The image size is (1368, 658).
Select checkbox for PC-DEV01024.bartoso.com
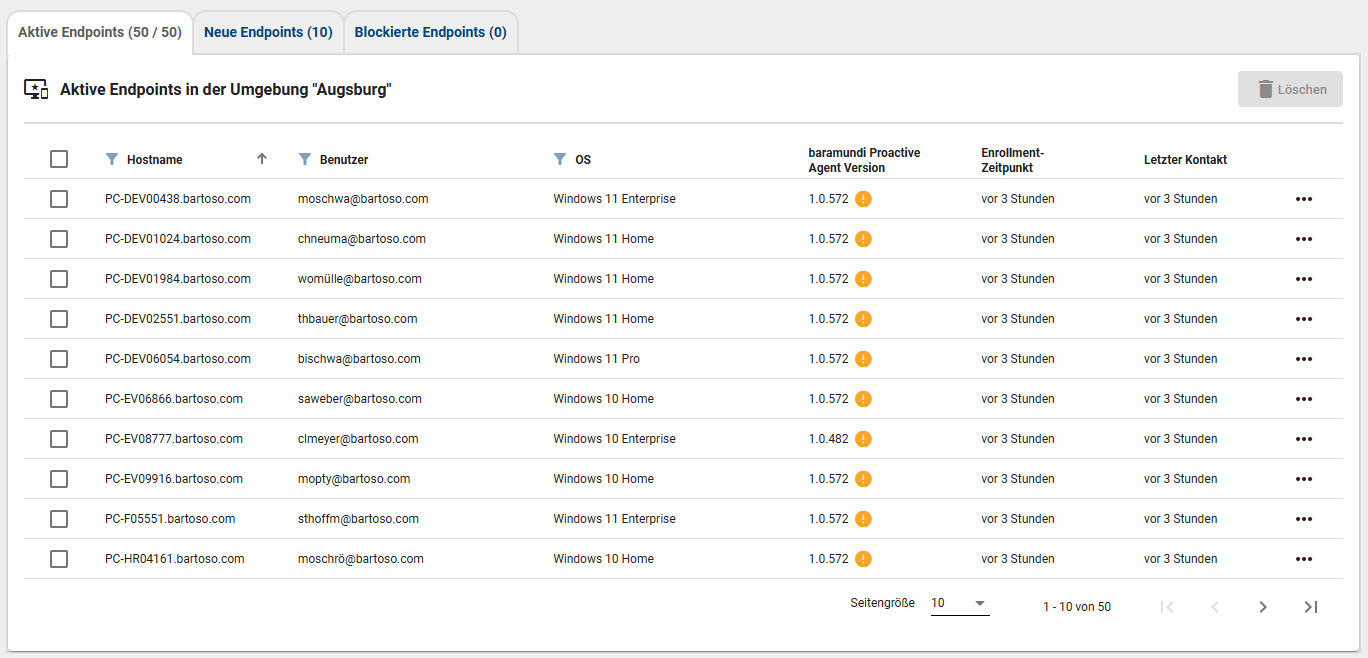point(59,239)
